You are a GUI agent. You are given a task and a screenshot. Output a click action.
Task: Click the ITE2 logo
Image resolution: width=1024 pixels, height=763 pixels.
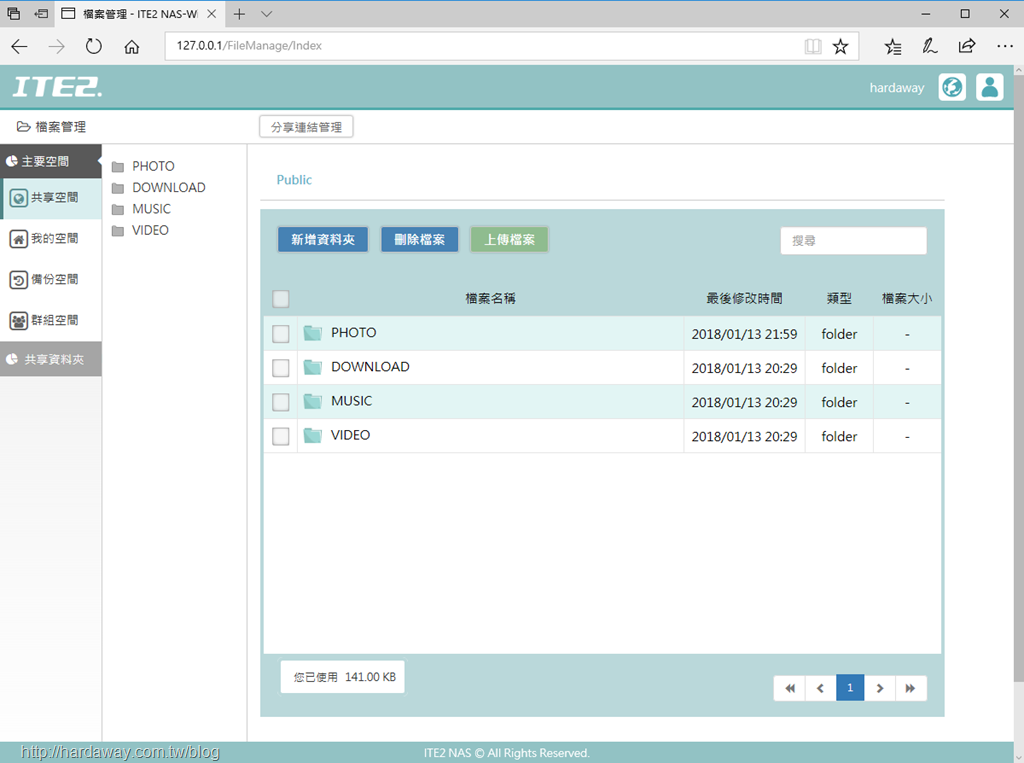pyautogui.click(x=57, y=87)
